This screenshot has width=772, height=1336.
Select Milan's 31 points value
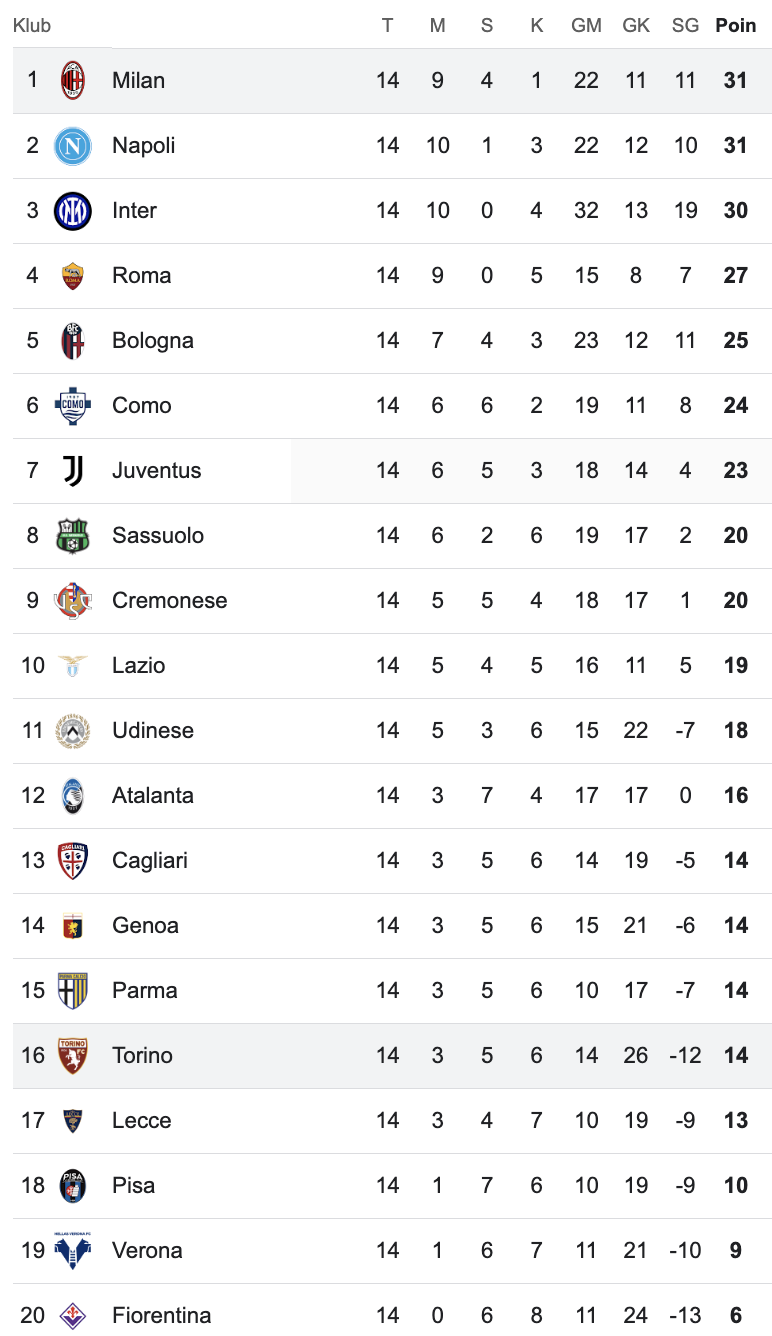(x=736, y=80)
